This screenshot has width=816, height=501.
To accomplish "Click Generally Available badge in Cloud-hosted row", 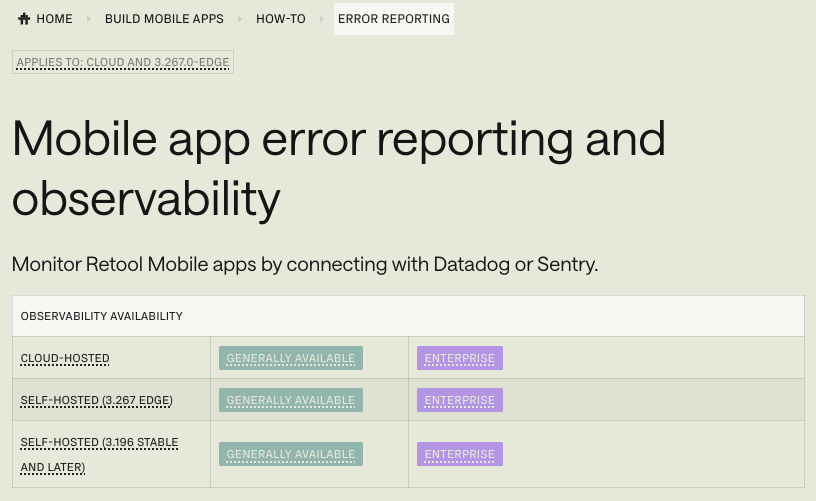I will (291, 358).
